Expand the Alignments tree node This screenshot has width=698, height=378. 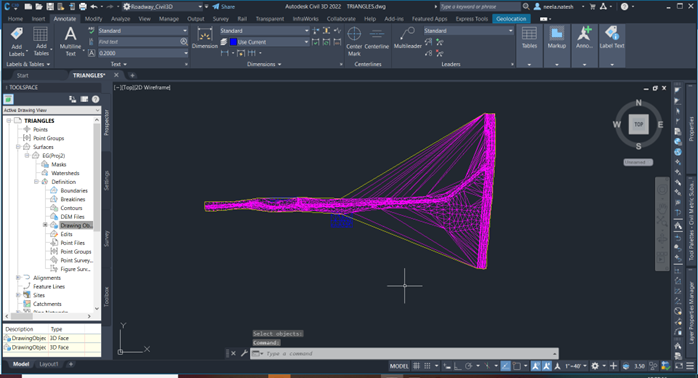18,278
